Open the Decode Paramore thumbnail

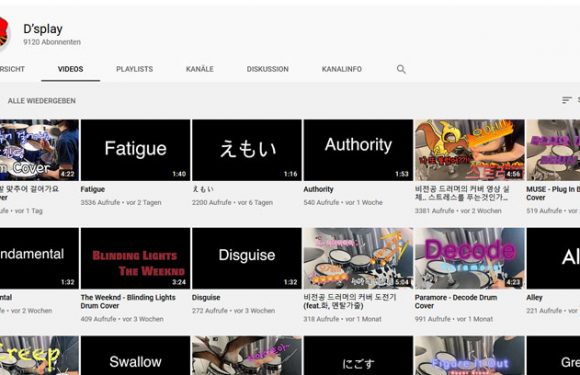(469, 258)
